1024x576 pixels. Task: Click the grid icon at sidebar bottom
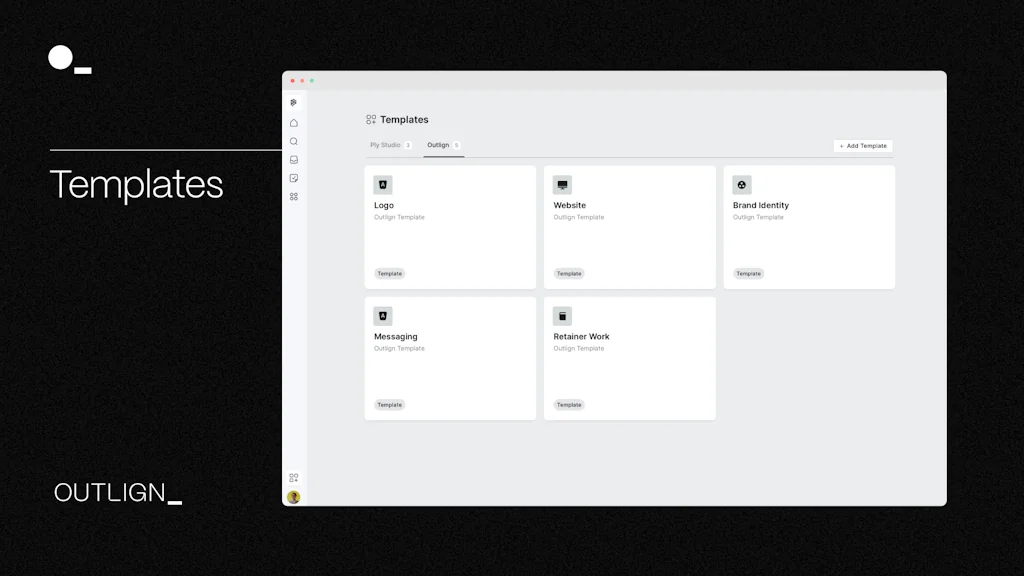tap(293, 478)
